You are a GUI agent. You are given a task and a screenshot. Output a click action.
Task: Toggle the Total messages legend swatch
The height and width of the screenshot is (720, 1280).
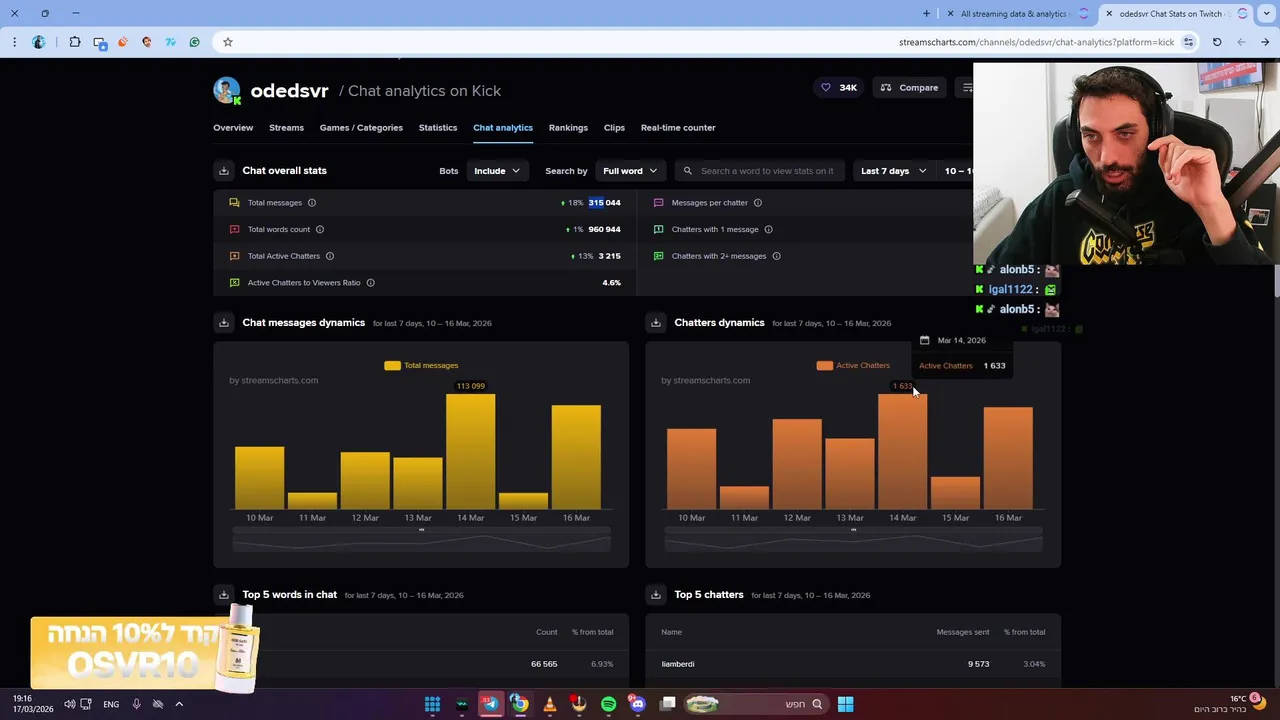click(x=392, y=366)
